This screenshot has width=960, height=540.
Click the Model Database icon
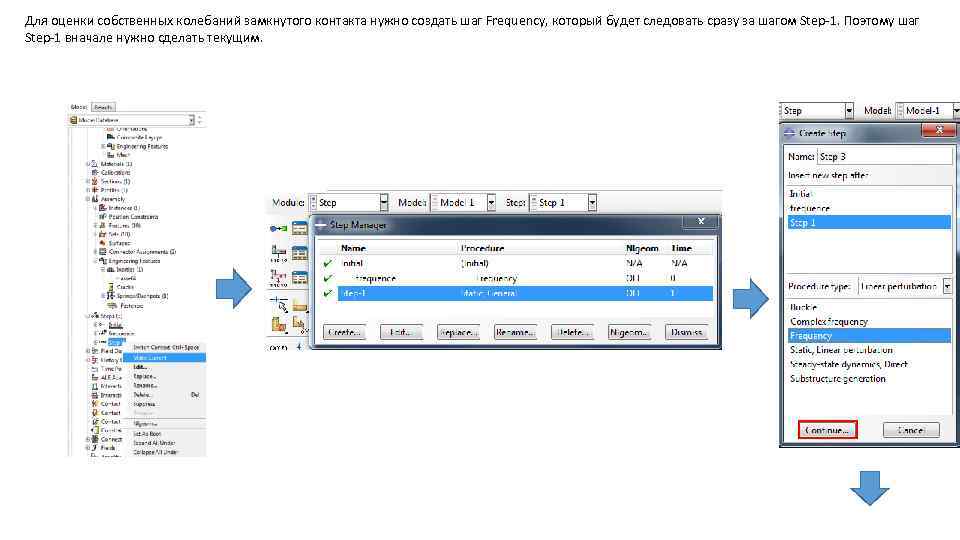(73, 120)
